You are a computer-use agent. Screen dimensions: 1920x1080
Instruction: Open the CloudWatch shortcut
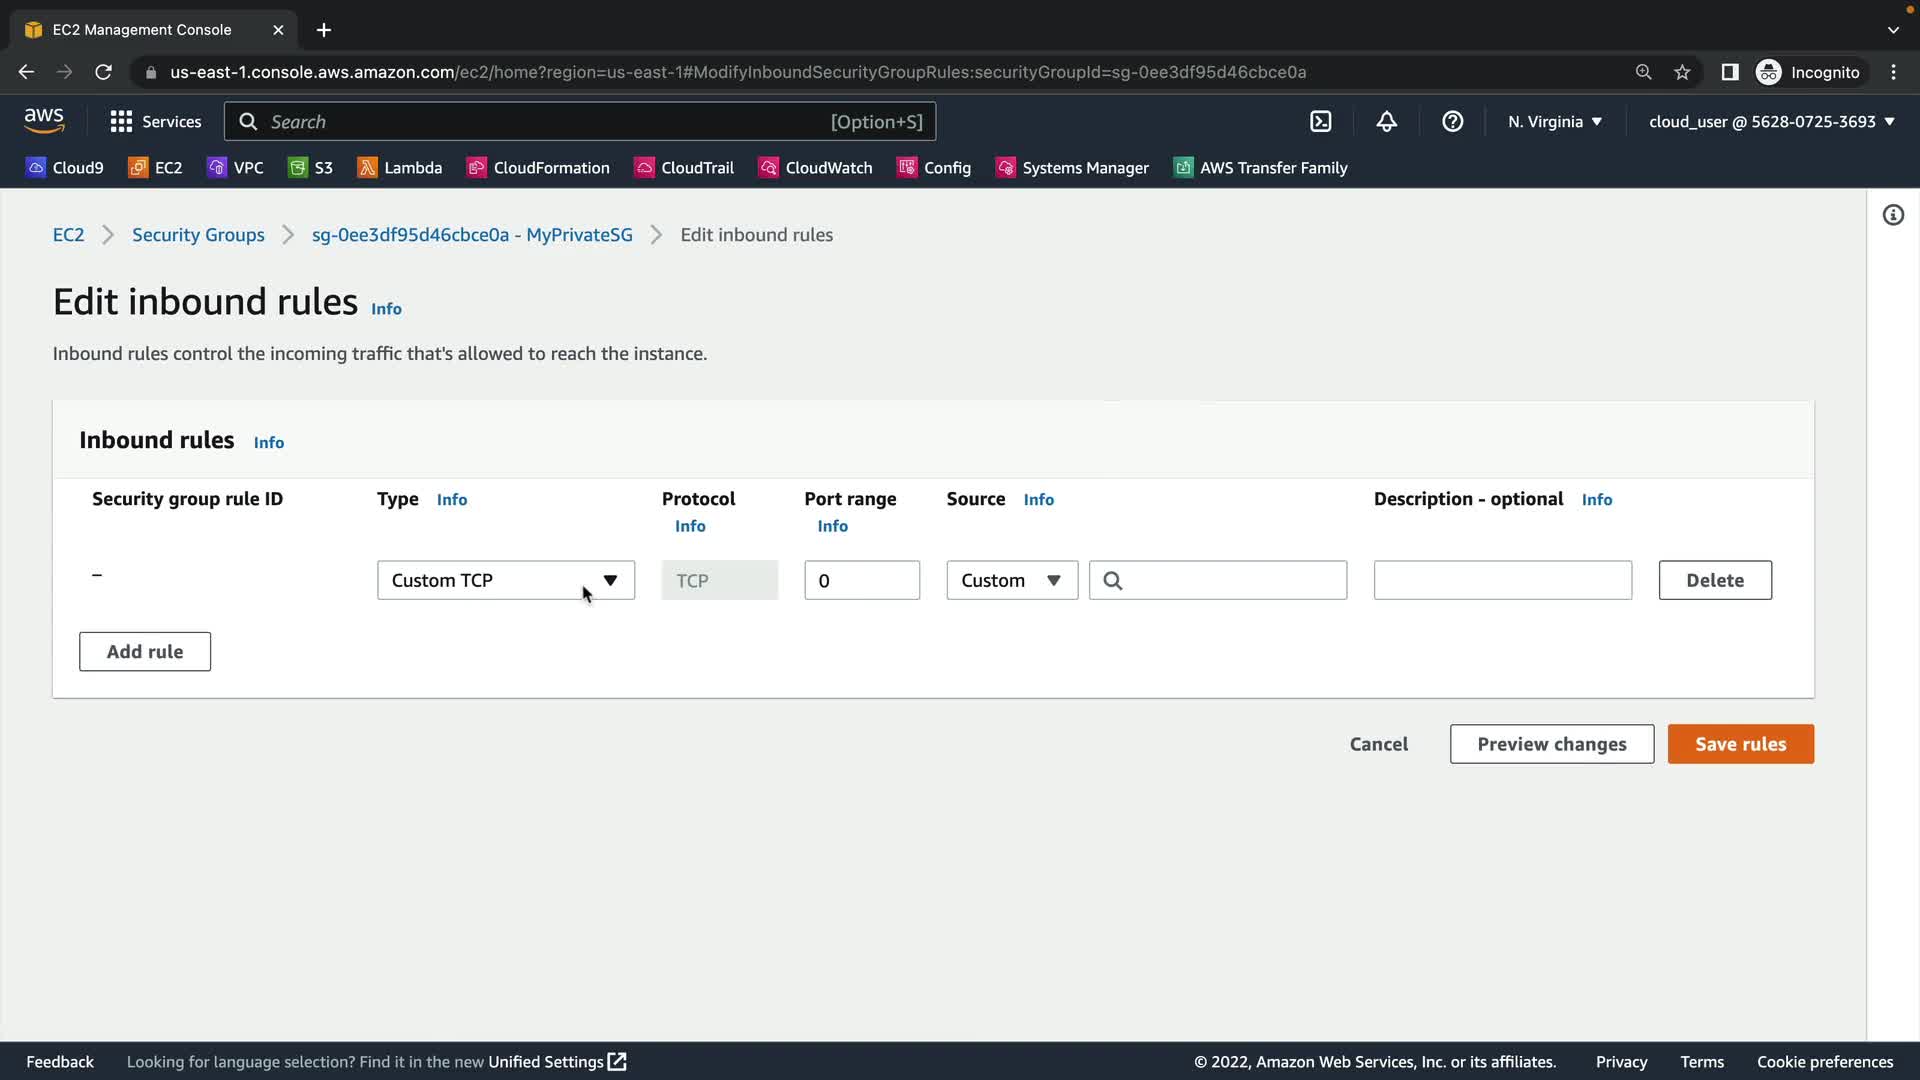(x=816, y=168)
